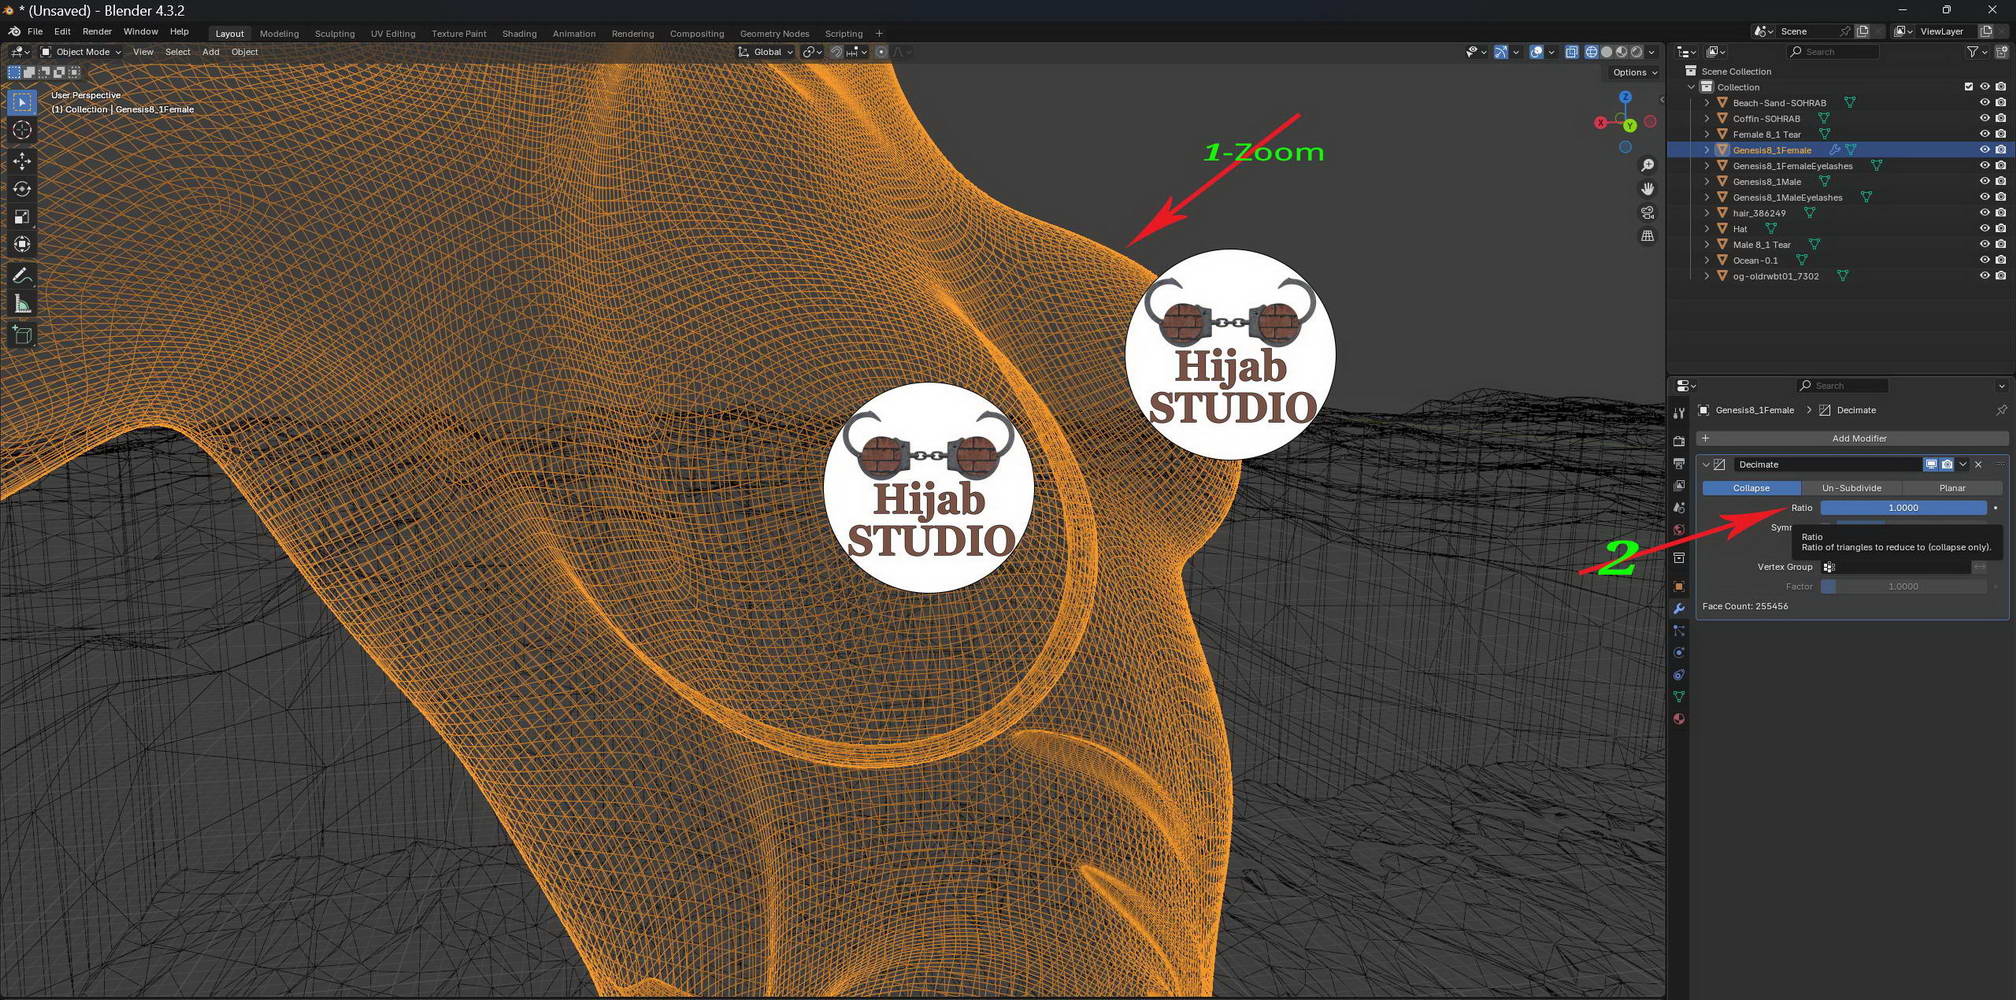This screenshot has width=2016, height=1000.
Task: Collapse the Collection in outliner
Action: tap(1691, 87)
